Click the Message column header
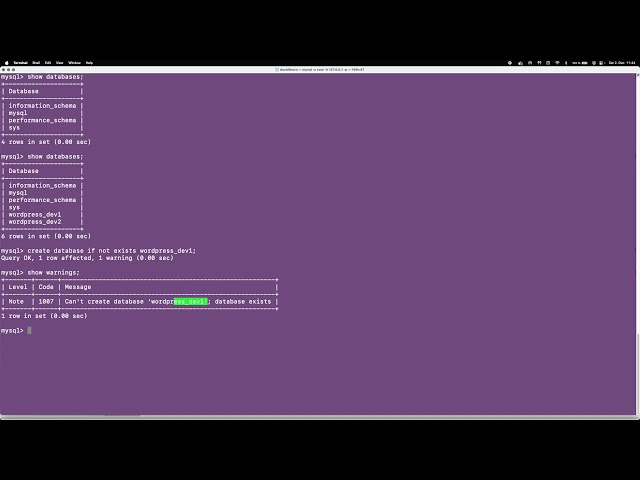640x480 pixels. 78,287
